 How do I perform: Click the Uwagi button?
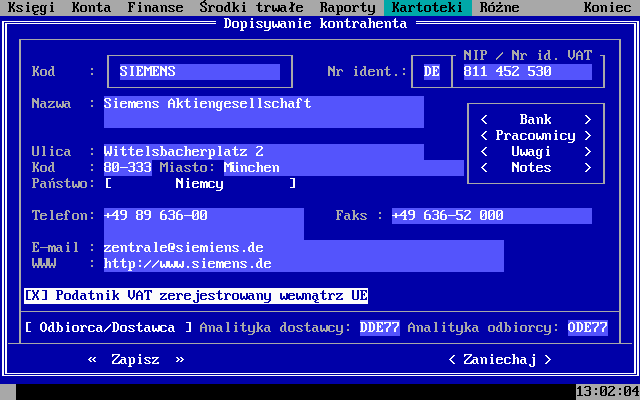(536, 151)
